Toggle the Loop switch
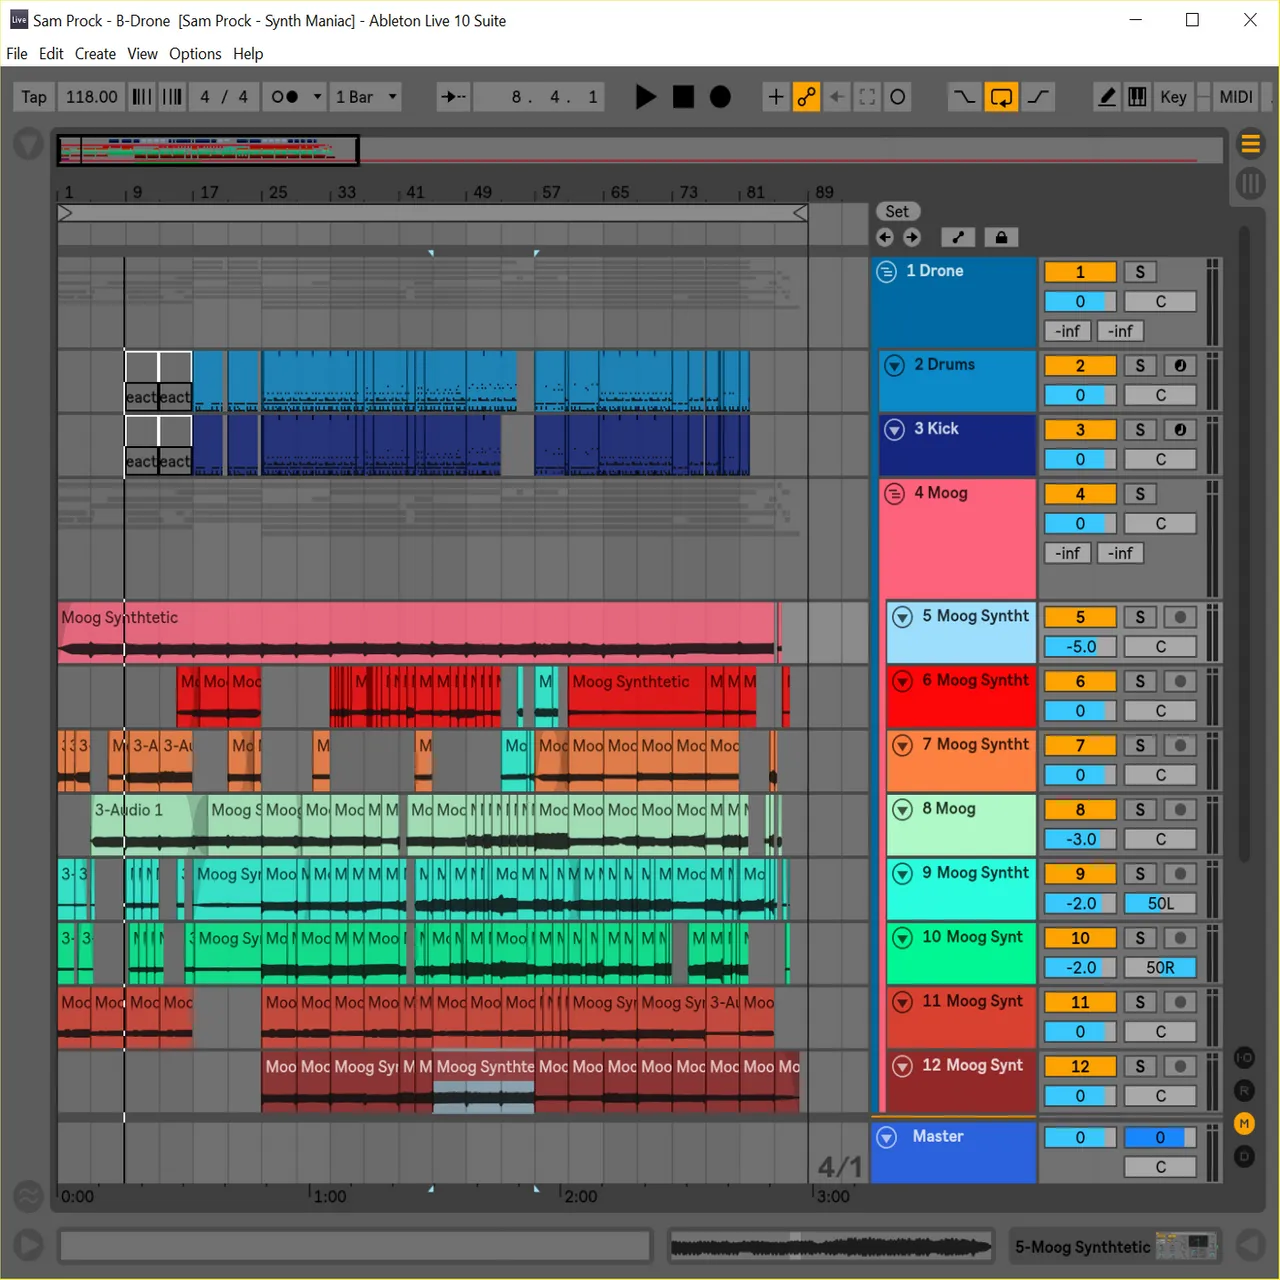The image size is (1280, 1280). 1001,97
